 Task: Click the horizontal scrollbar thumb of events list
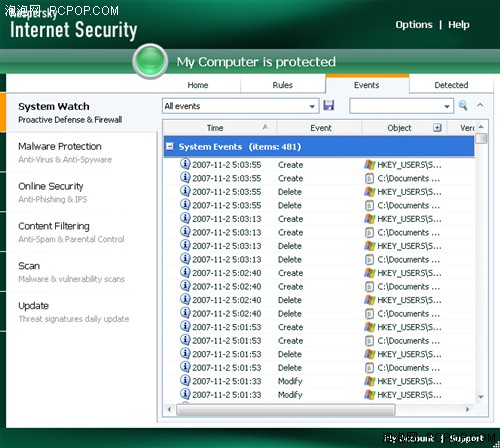point(286,409)
